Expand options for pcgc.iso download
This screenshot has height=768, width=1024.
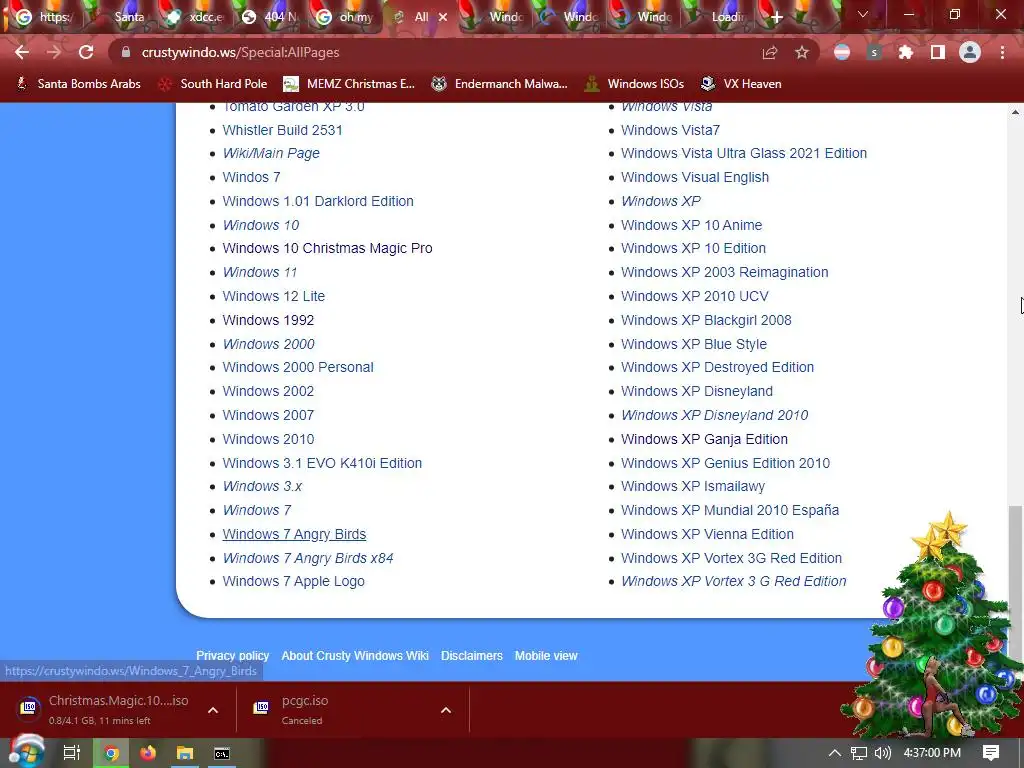[446, 710]
